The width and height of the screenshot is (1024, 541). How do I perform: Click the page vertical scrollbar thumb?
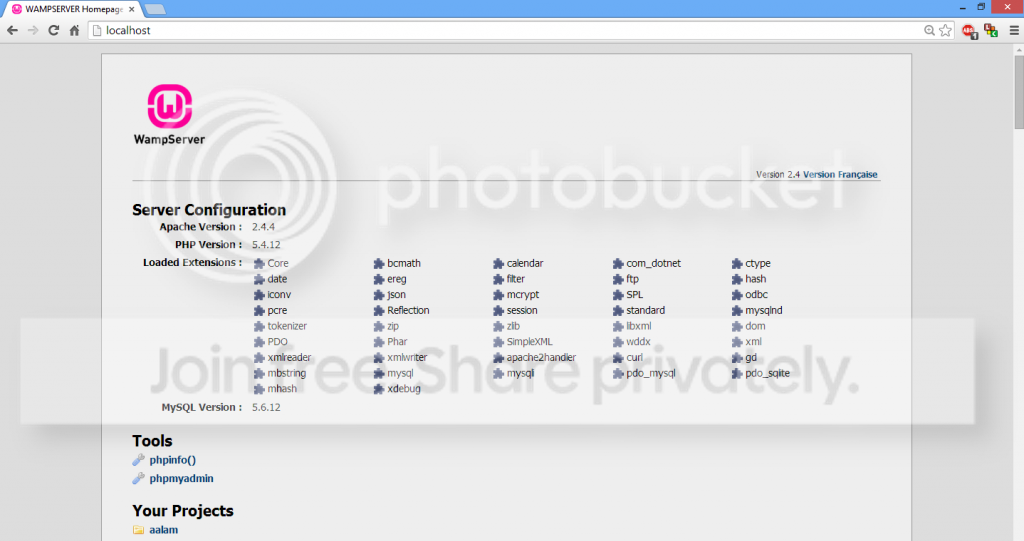(x=1019, y=93)
